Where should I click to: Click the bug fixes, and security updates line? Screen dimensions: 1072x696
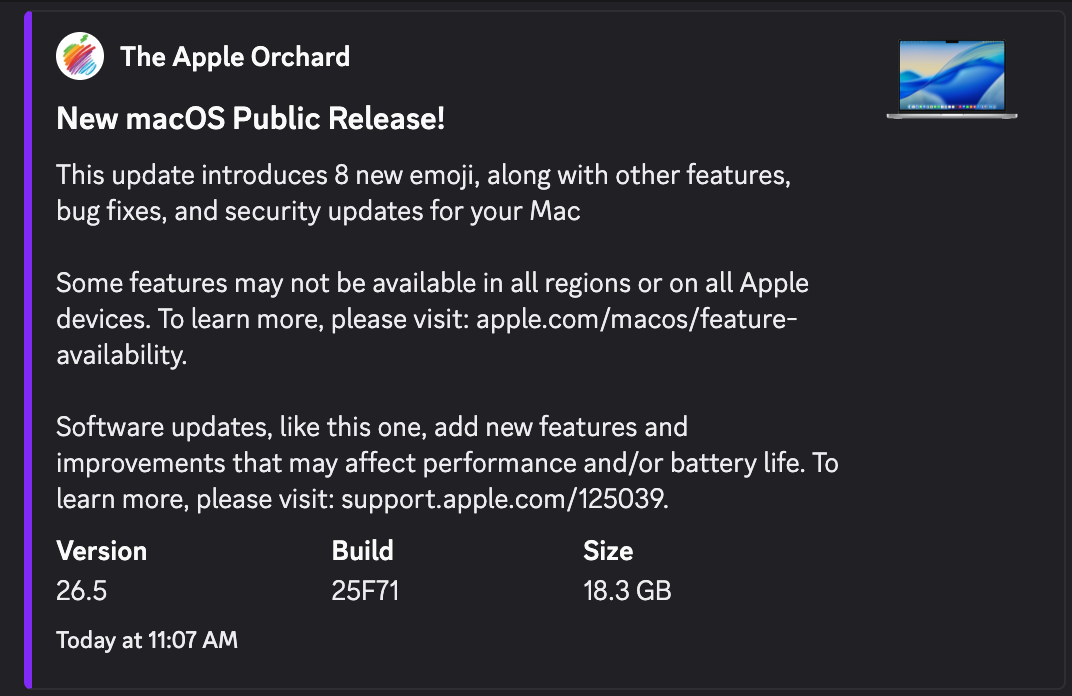pos(318,211)
